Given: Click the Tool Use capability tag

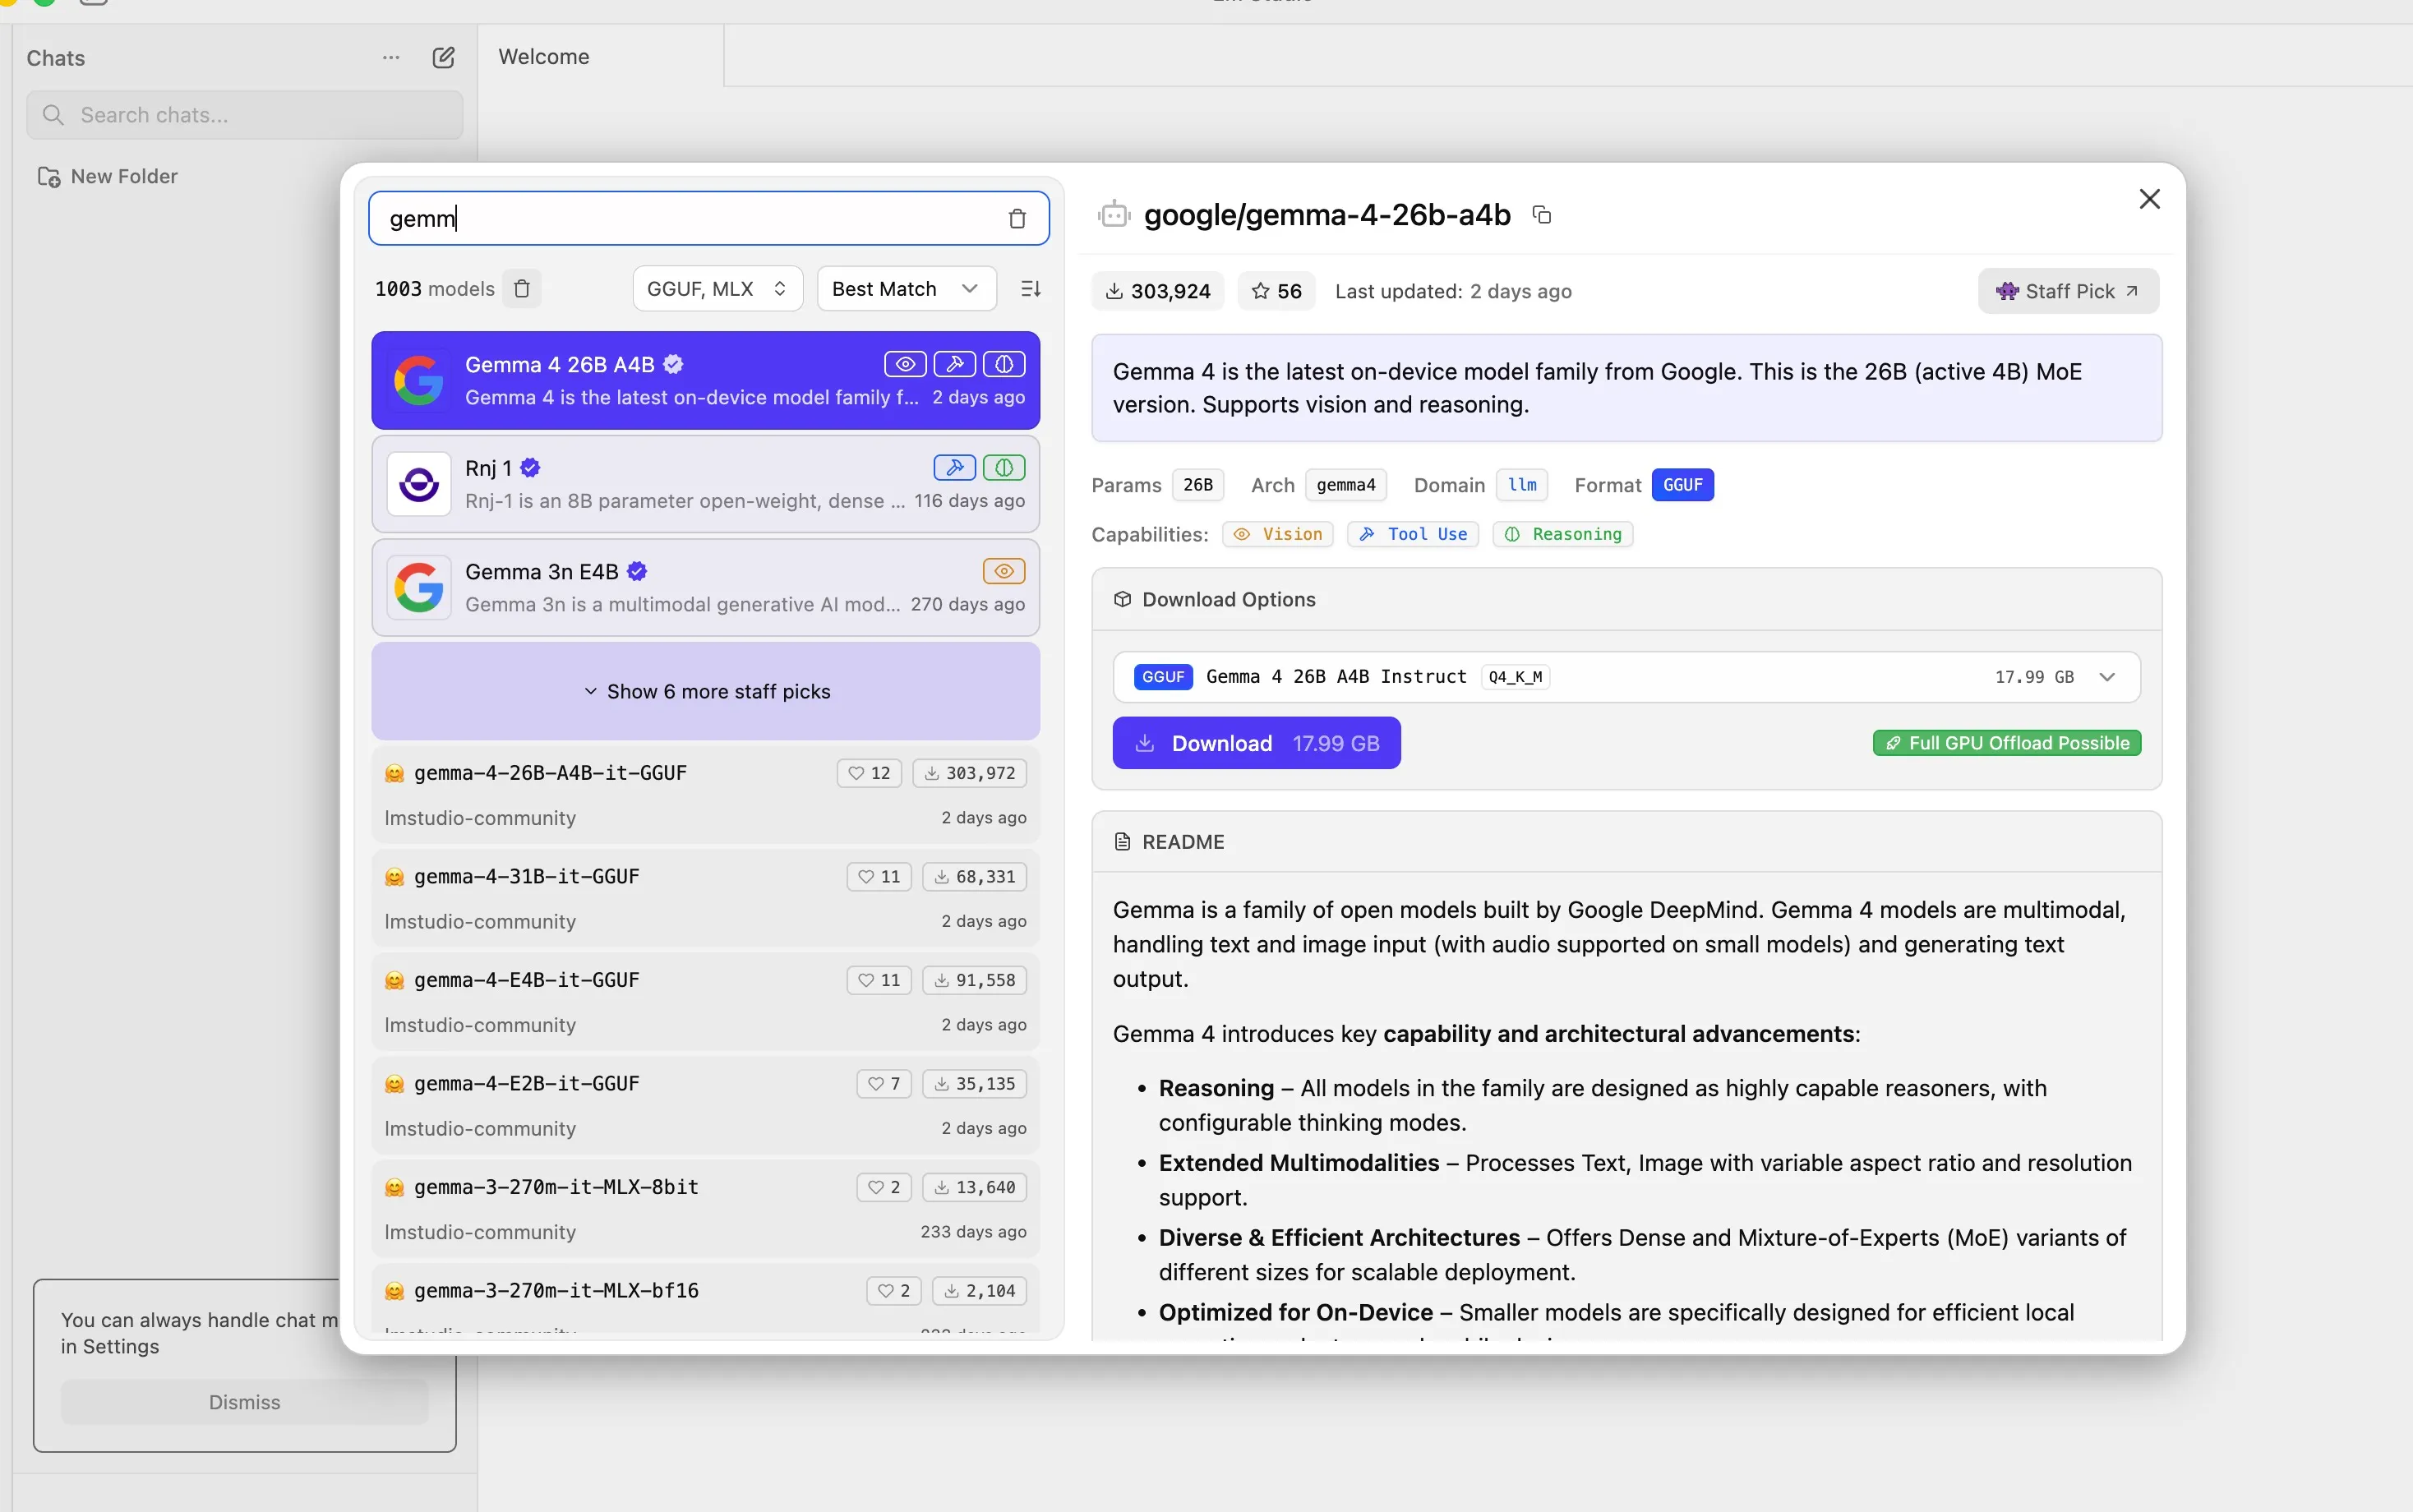Looking at the screenshot, I should 1412,534.
